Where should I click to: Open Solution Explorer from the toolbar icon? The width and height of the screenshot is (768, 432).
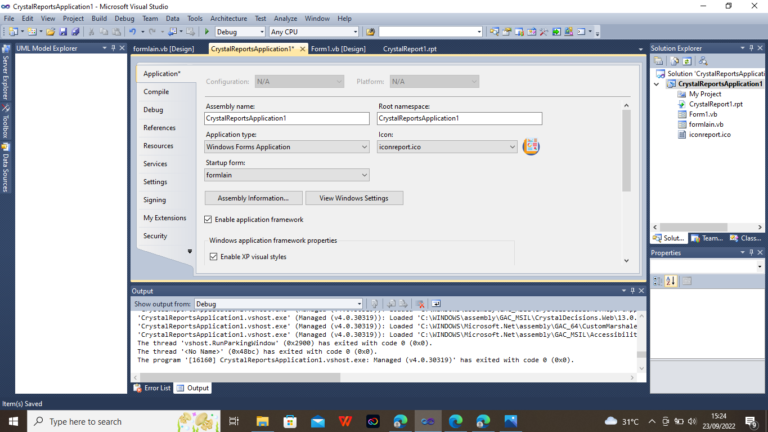pyautogui.click(x=494, y=32)
